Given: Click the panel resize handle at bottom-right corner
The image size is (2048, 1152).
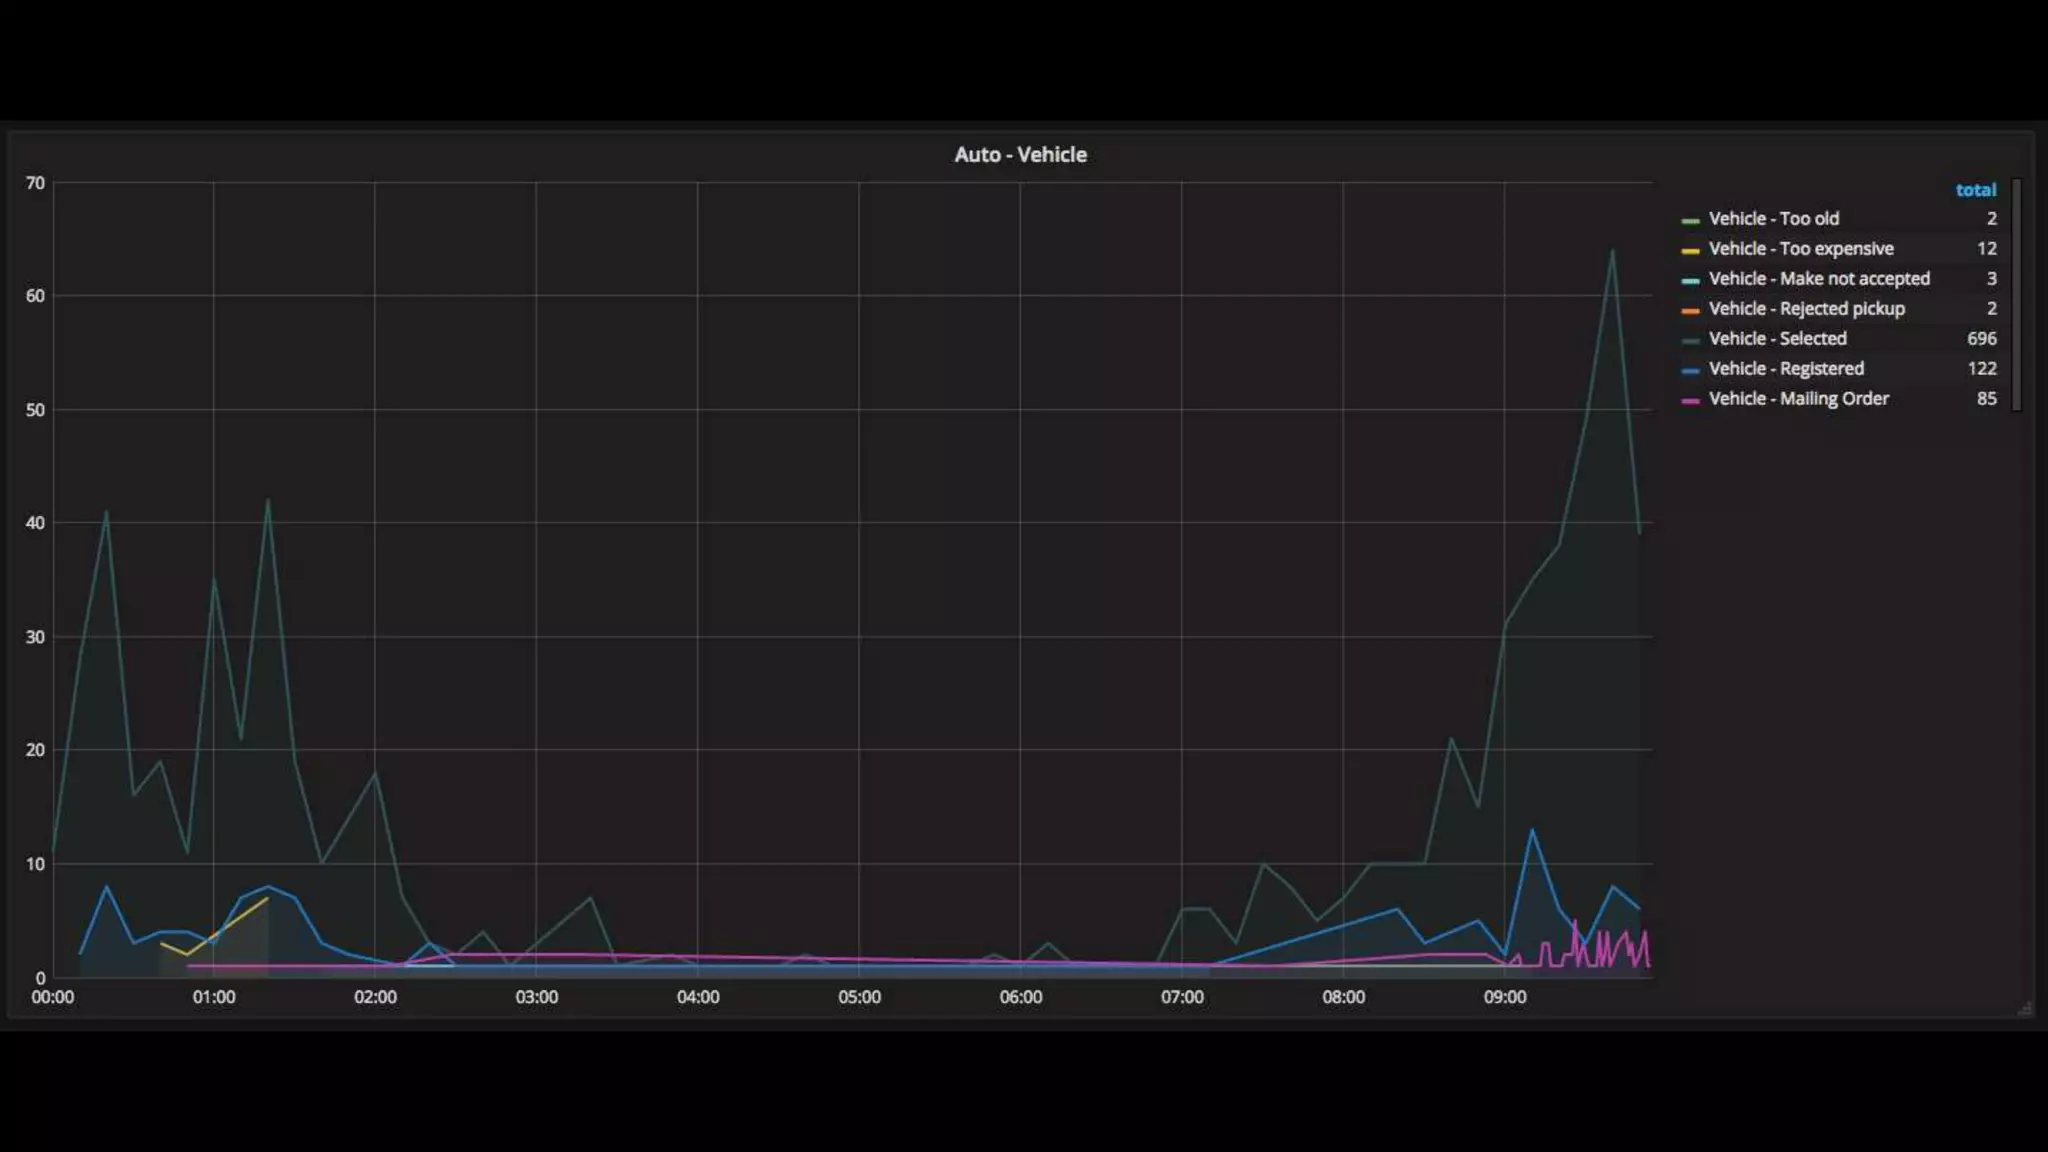Looking at the screenshot, I should pyautogui.click(x=2025, y=1009).
